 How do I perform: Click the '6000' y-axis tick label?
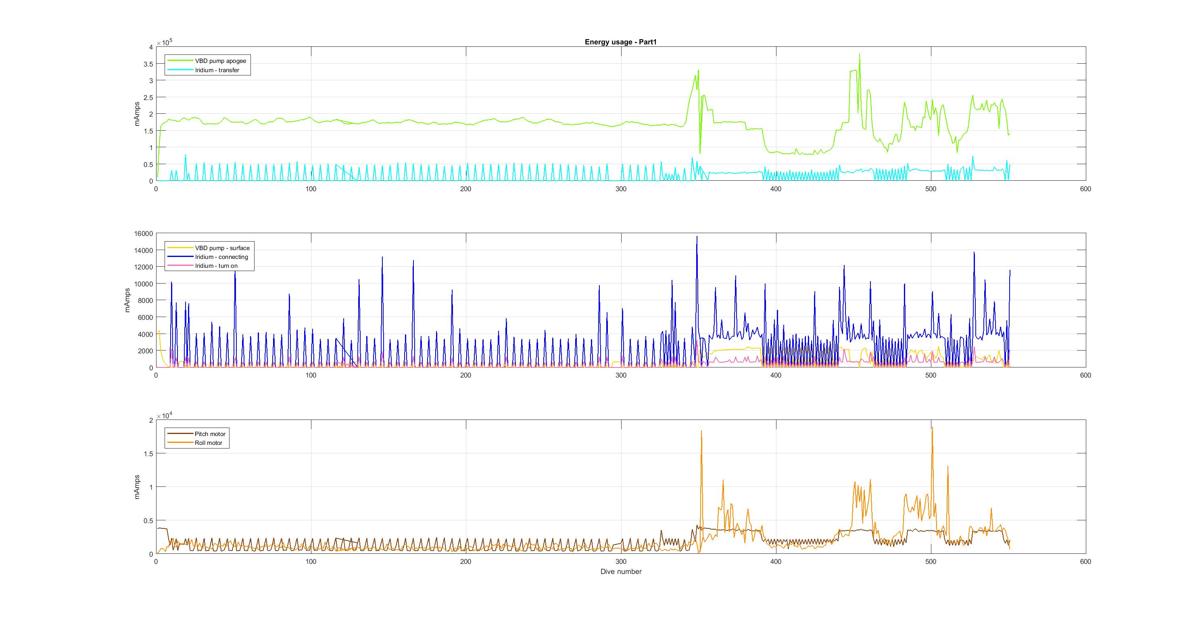pyautogui.click(x=143, y=318)
